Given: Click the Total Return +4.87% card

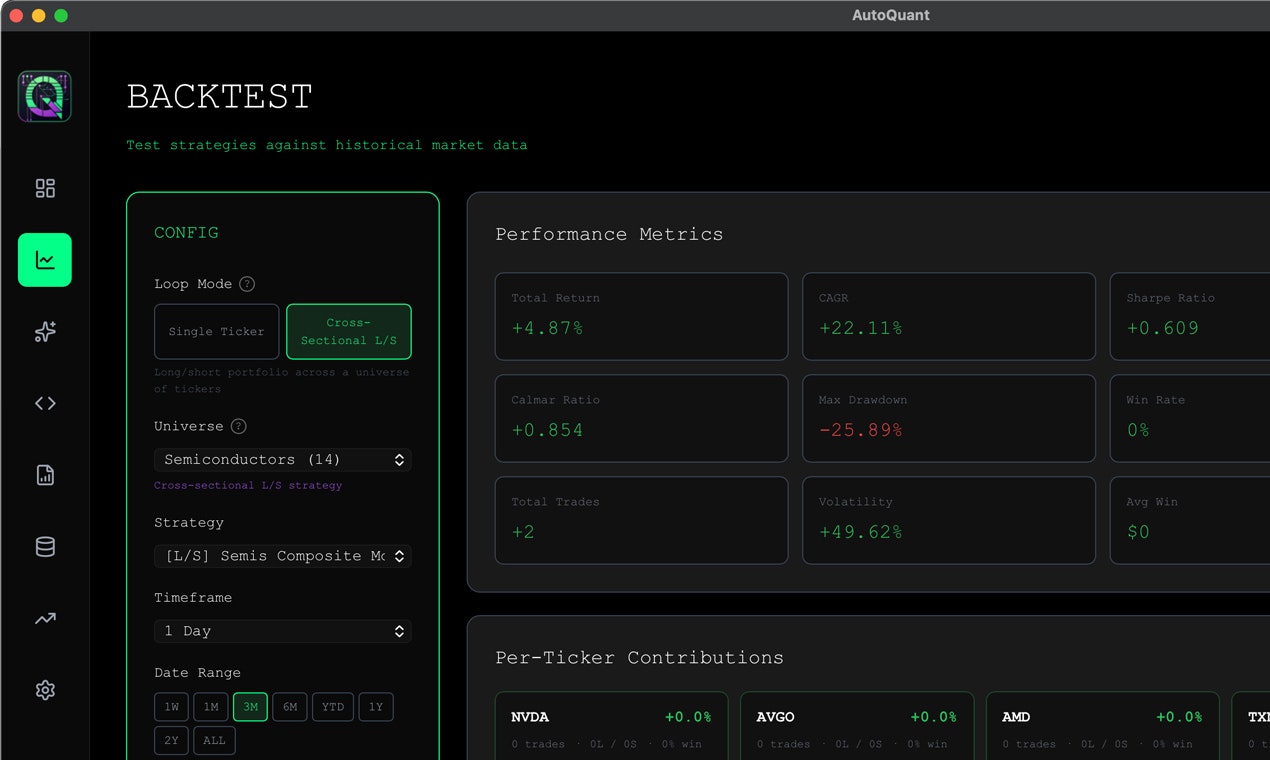Looking at the screenshot, I should [641, 316].
